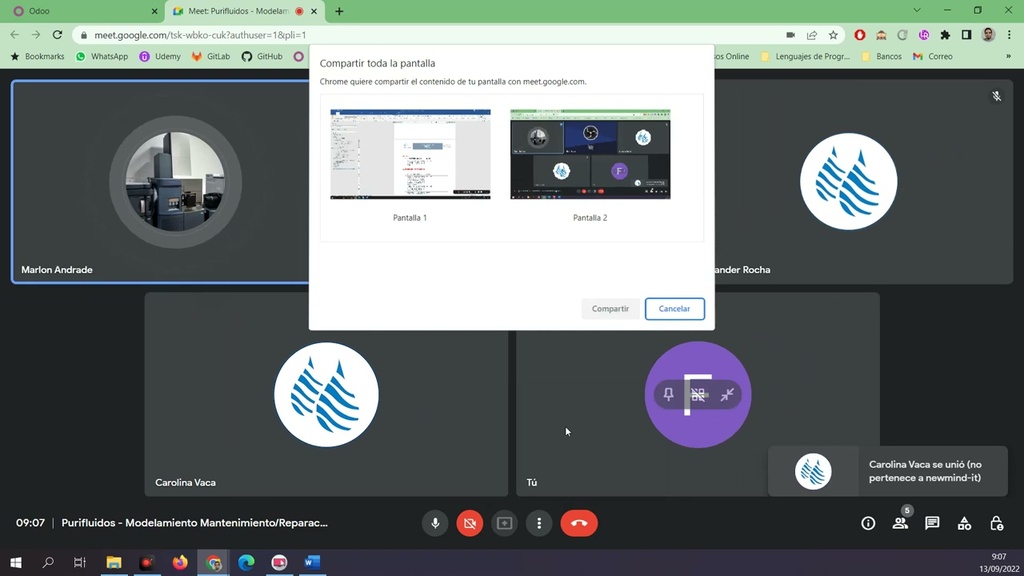
Task: Open the activities shapes icon
Action: tap(964, 523)
